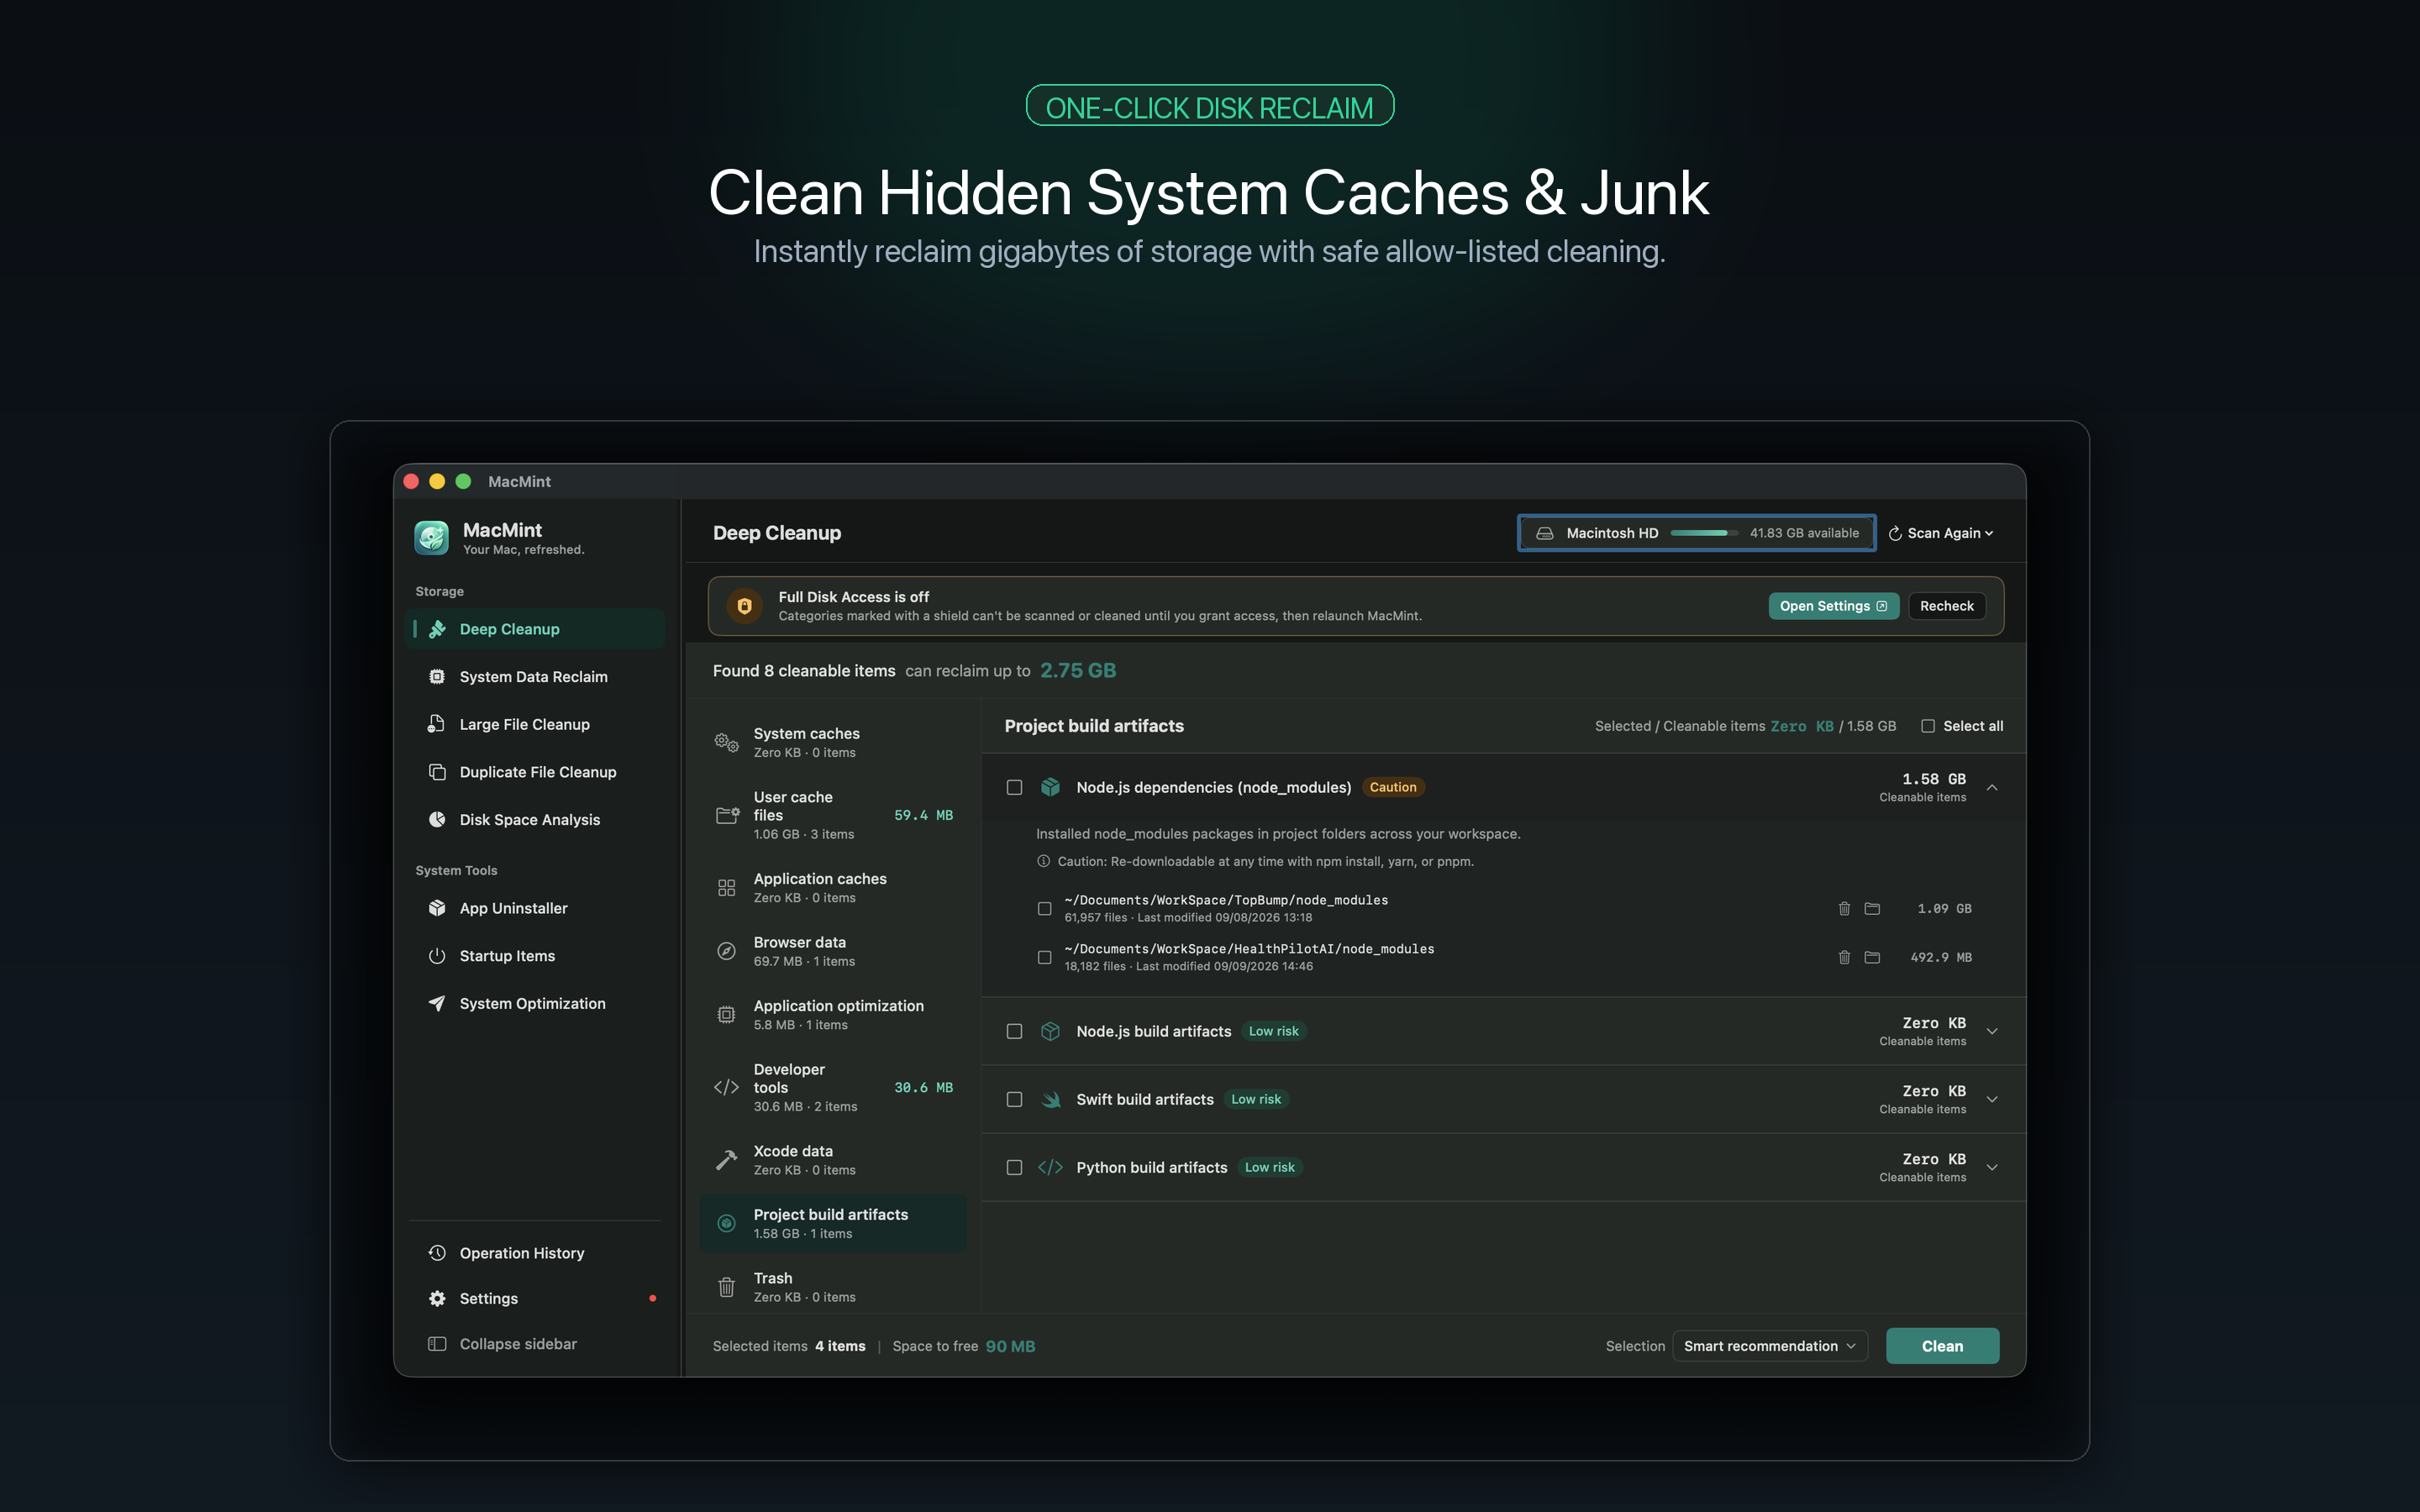
Task: Check the Select all checkbox
Action: point(1928,726)
